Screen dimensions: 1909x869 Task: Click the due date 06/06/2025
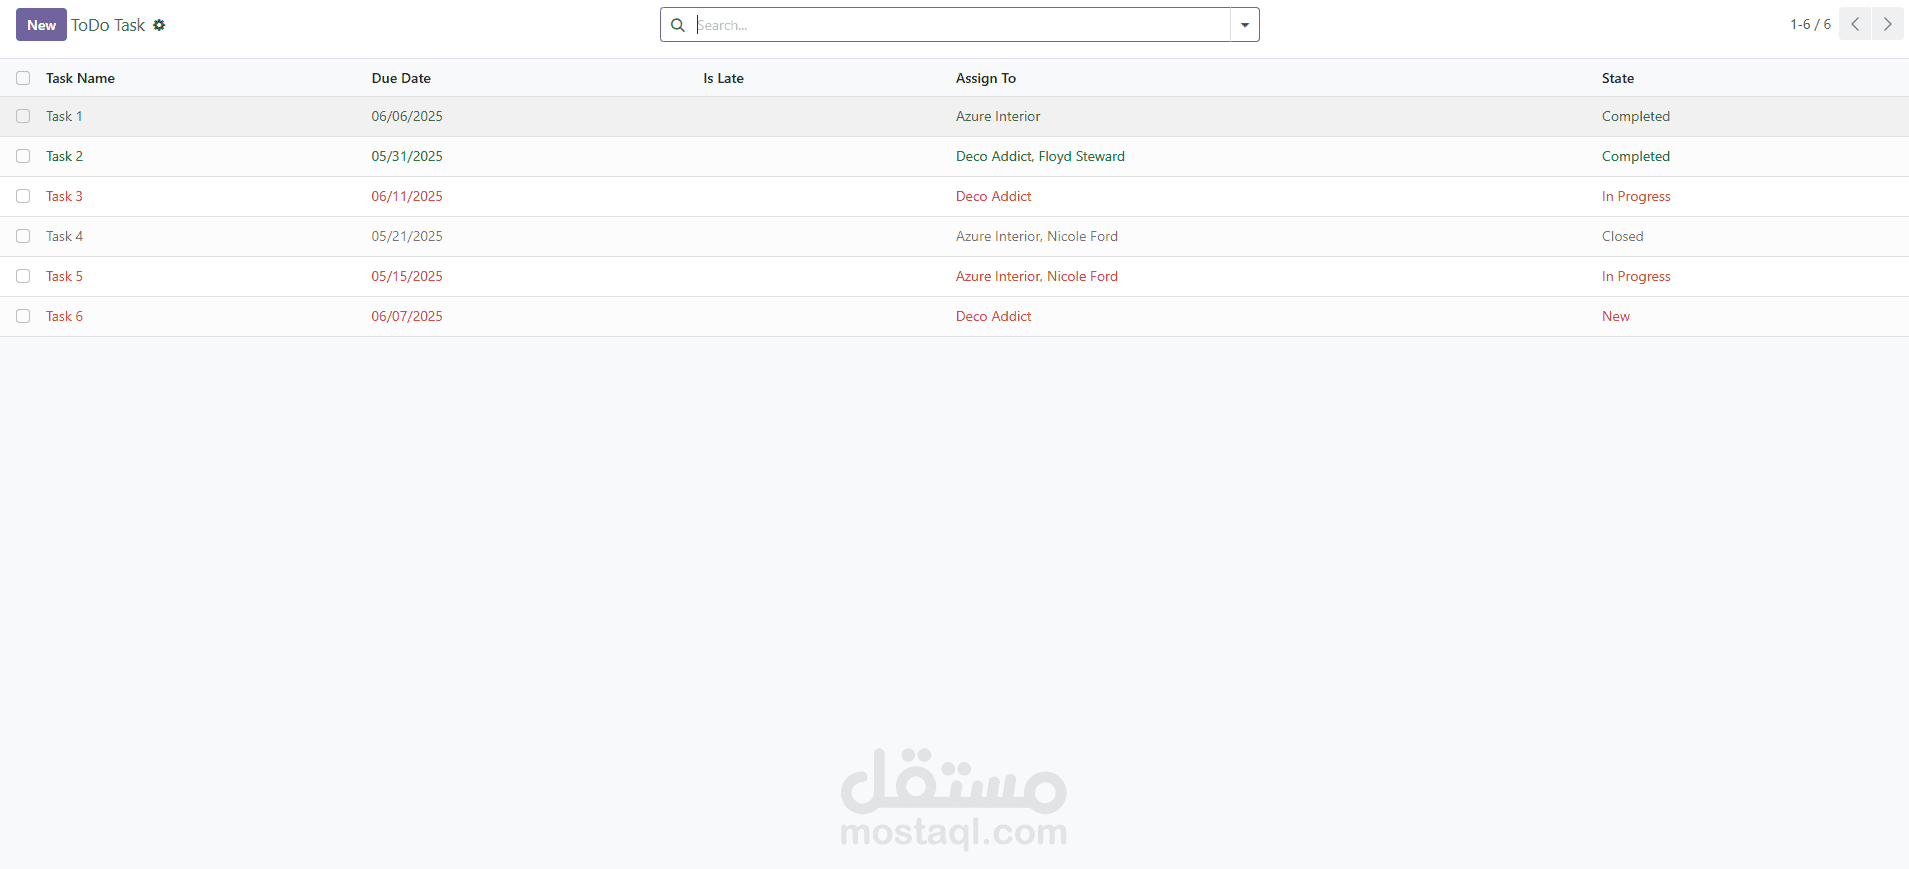[x=407, y=116]
